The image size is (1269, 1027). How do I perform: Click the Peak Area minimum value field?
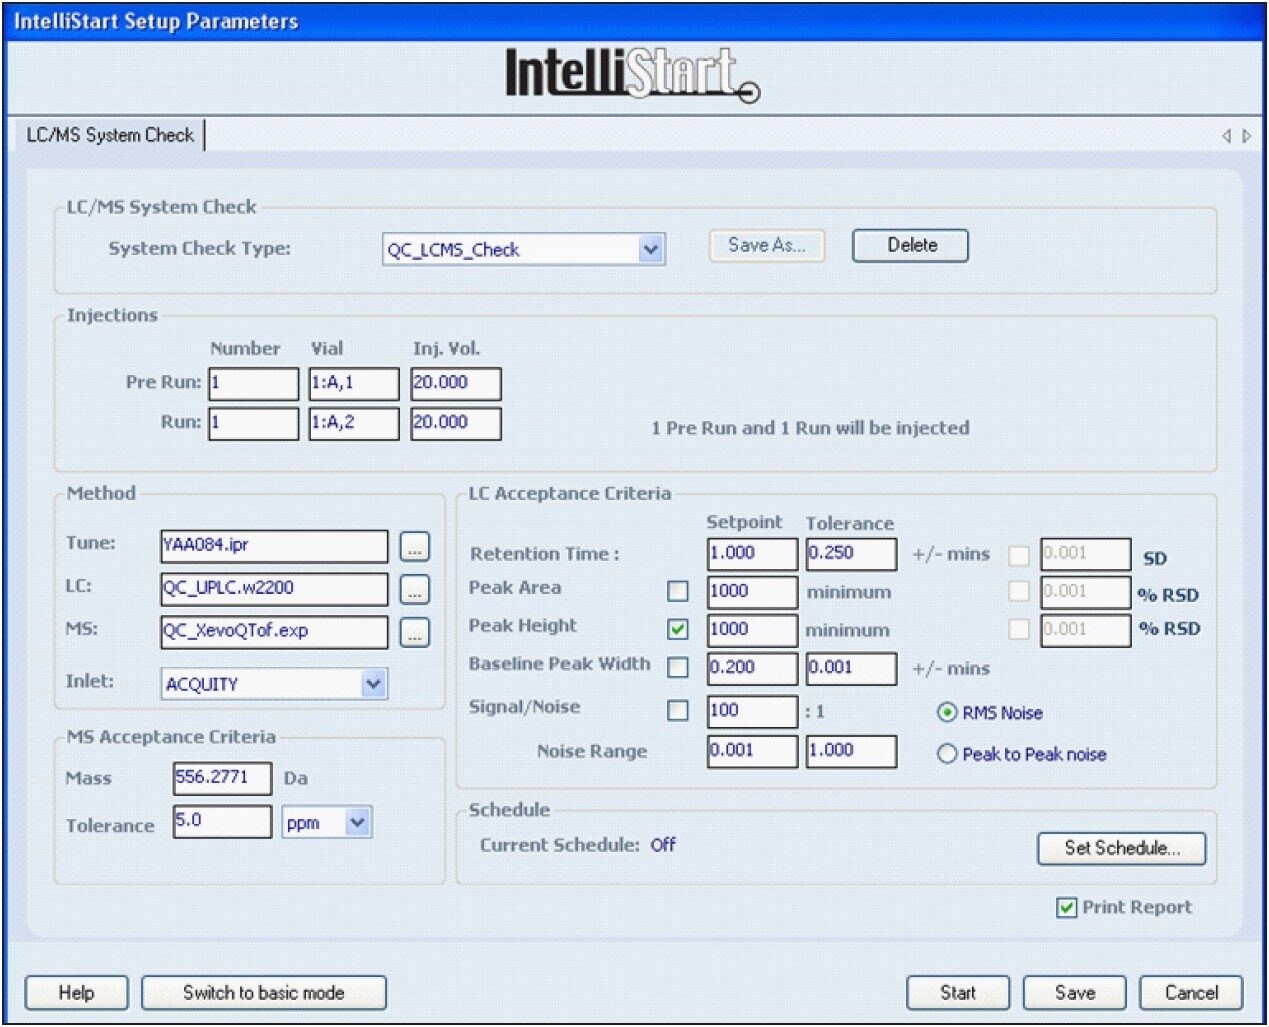(752, 592)
